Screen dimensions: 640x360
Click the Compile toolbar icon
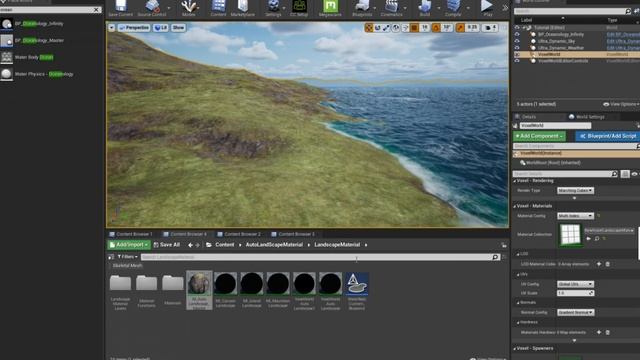(453, 8)
